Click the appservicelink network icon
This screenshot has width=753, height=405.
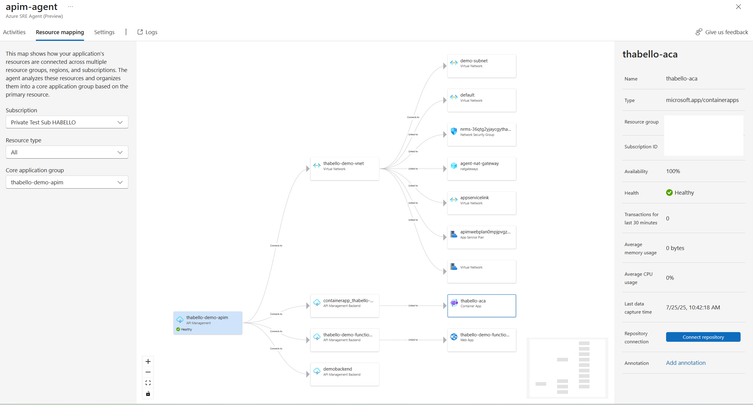pyautogui.click(x=454, y=199)
